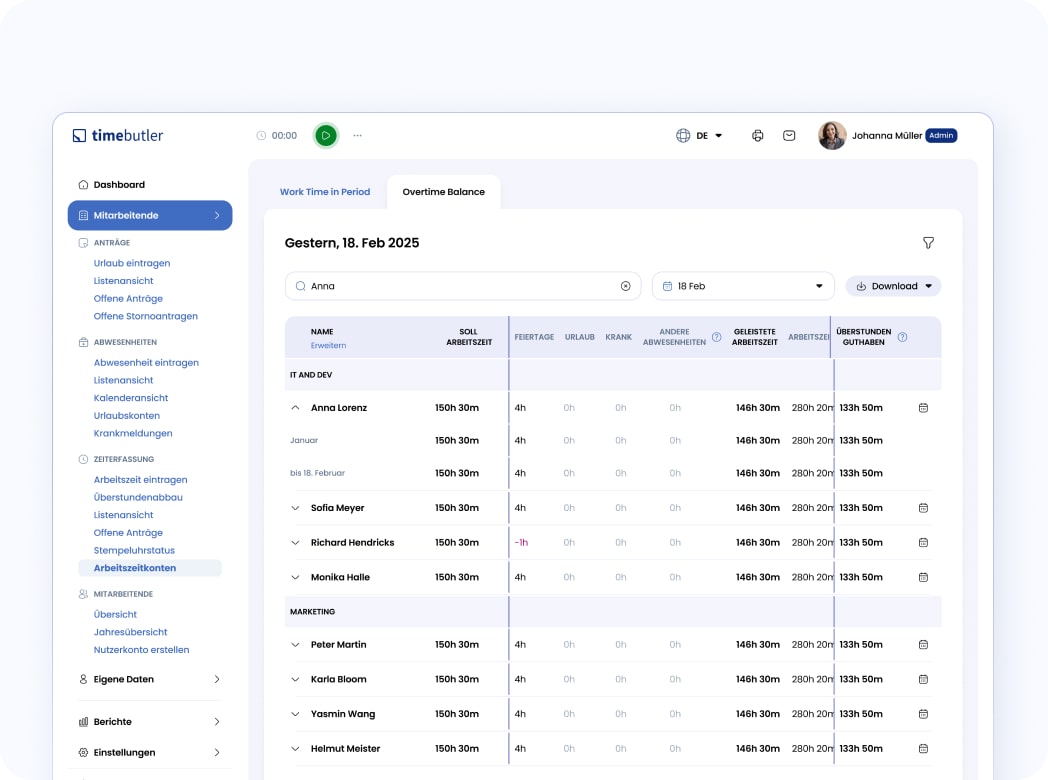Expand the Sofia Meyer row
Image resolution: width=1048 pixels, height=780 pixels.
coord(295,508)
